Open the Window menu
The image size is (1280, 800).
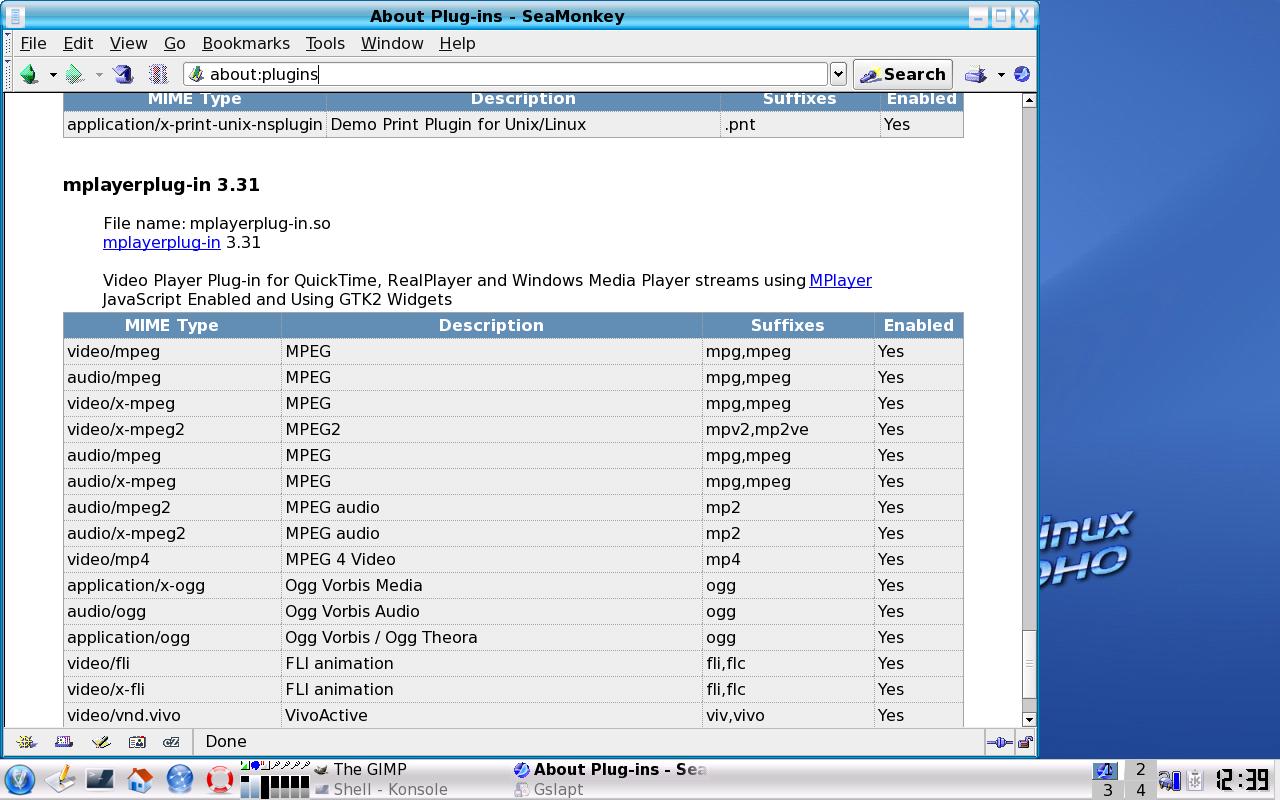click(x=392, y=43)
